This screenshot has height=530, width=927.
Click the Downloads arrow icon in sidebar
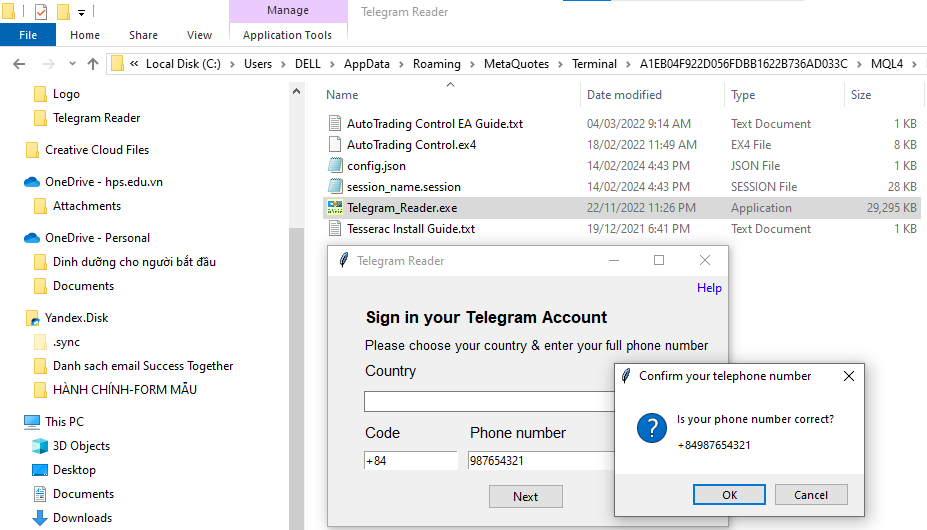click(40, 518)
